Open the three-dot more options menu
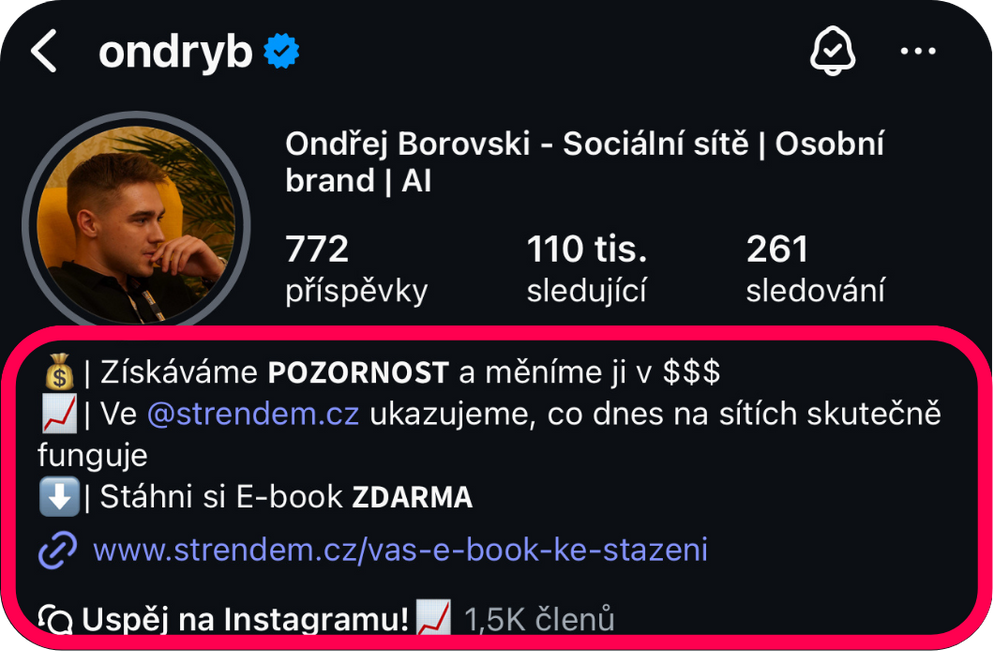994x651 pixels. click(x=918, y=51)
